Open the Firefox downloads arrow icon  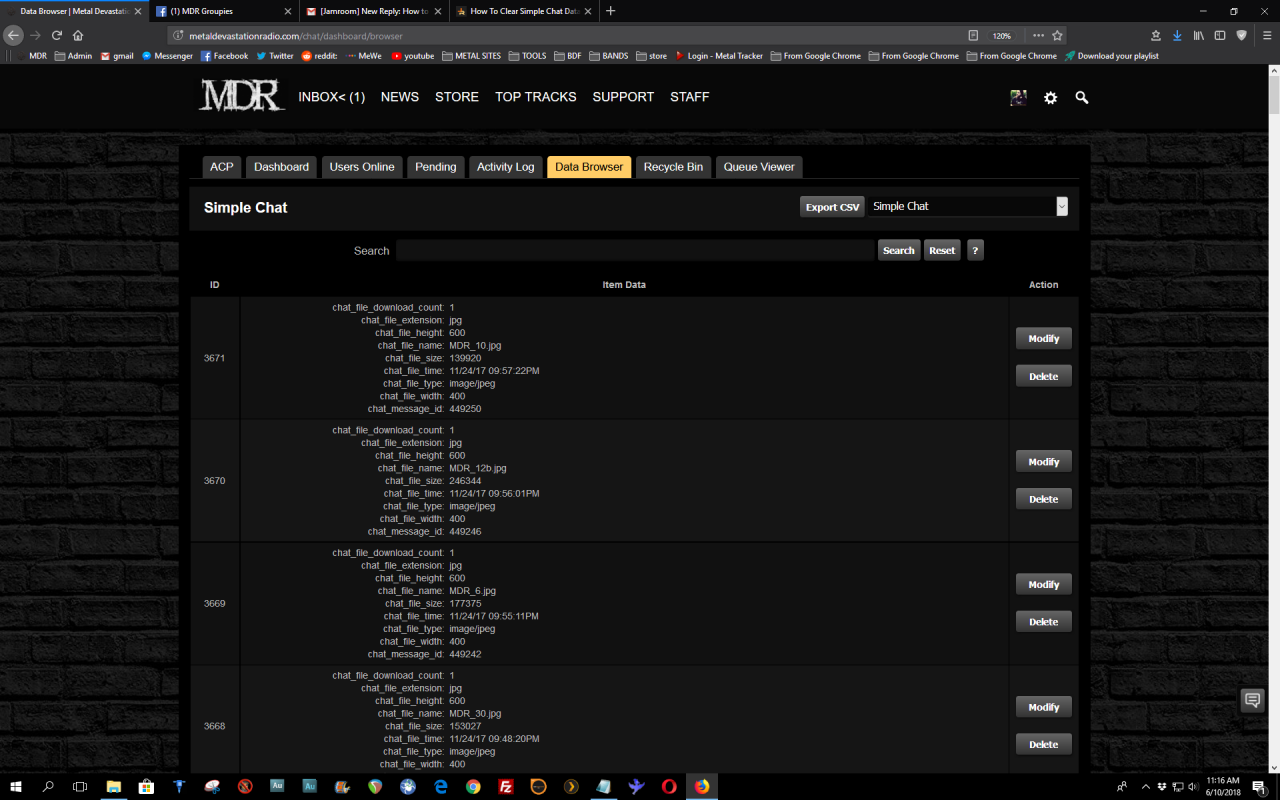[1177, 35]
